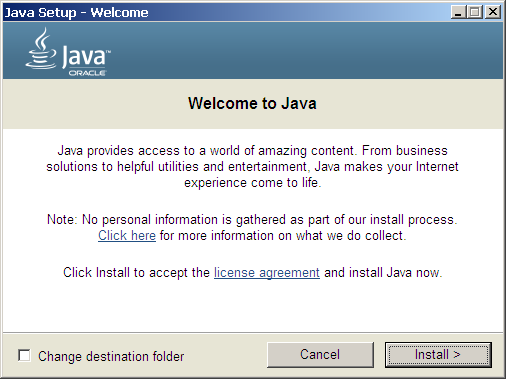Click the 'Java Setup - Welcome' title bar
506x379 pixels.
(x=227, y=12)
